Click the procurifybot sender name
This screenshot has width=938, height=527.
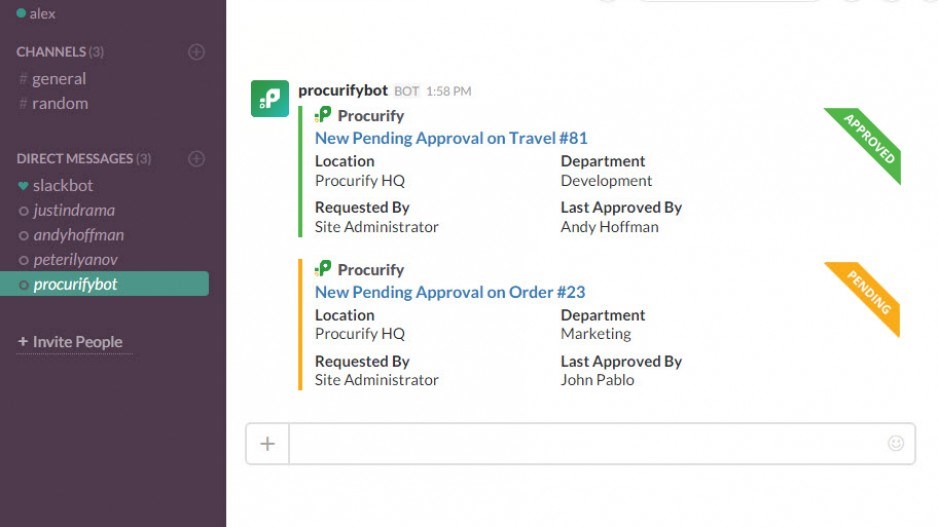click(343, 90)
